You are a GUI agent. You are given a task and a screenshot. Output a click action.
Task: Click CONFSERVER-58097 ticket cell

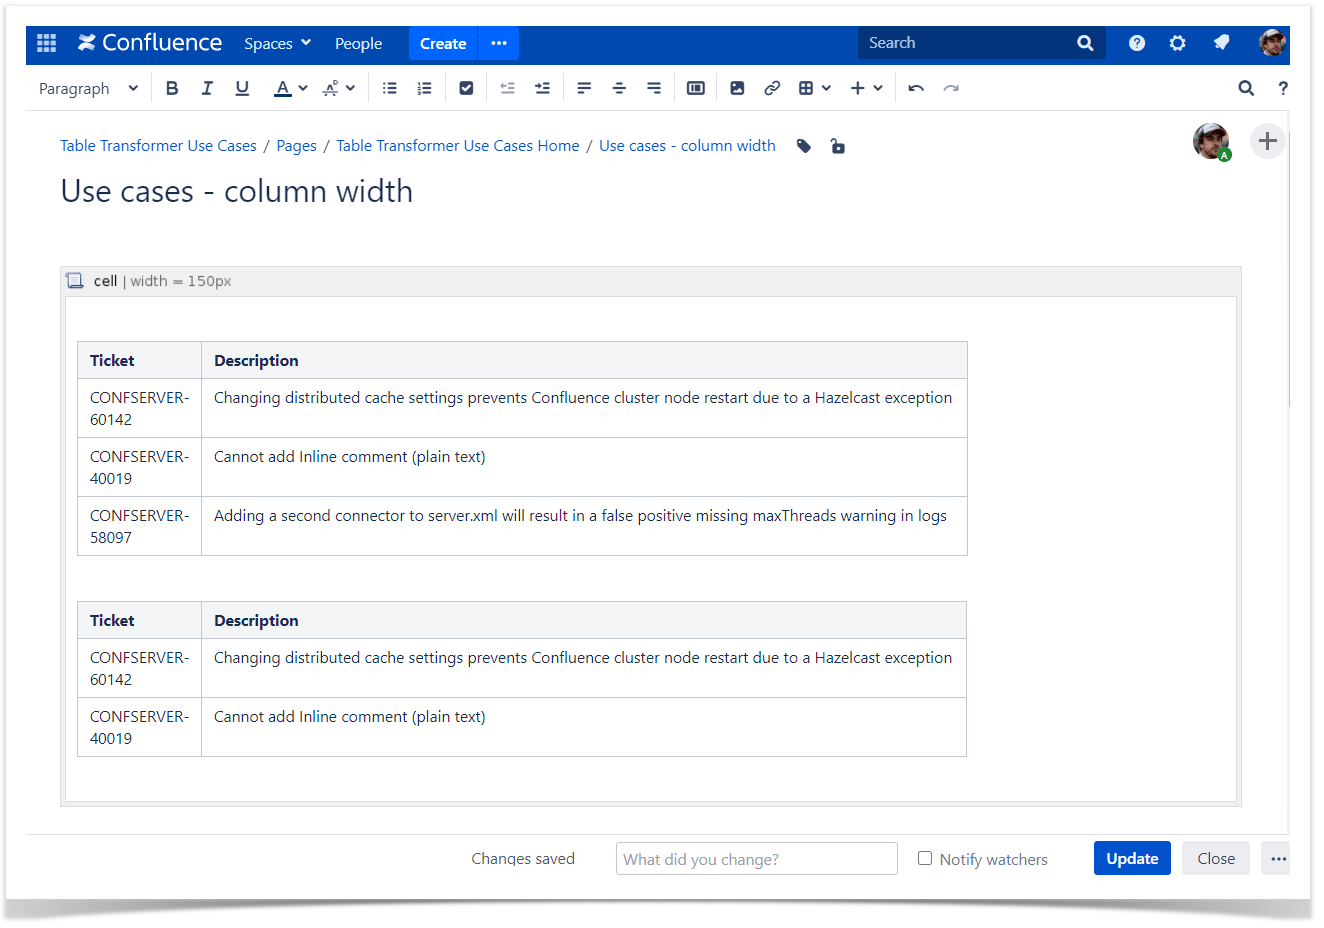[139, 526]
